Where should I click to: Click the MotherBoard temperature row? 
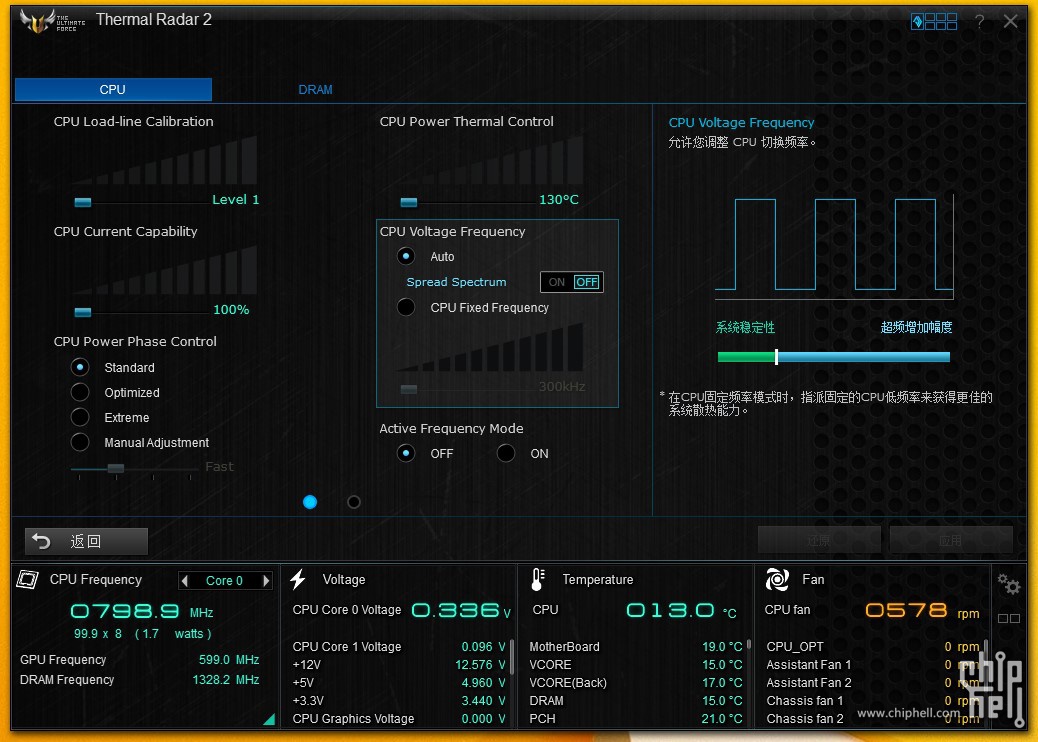pos(636,647)
